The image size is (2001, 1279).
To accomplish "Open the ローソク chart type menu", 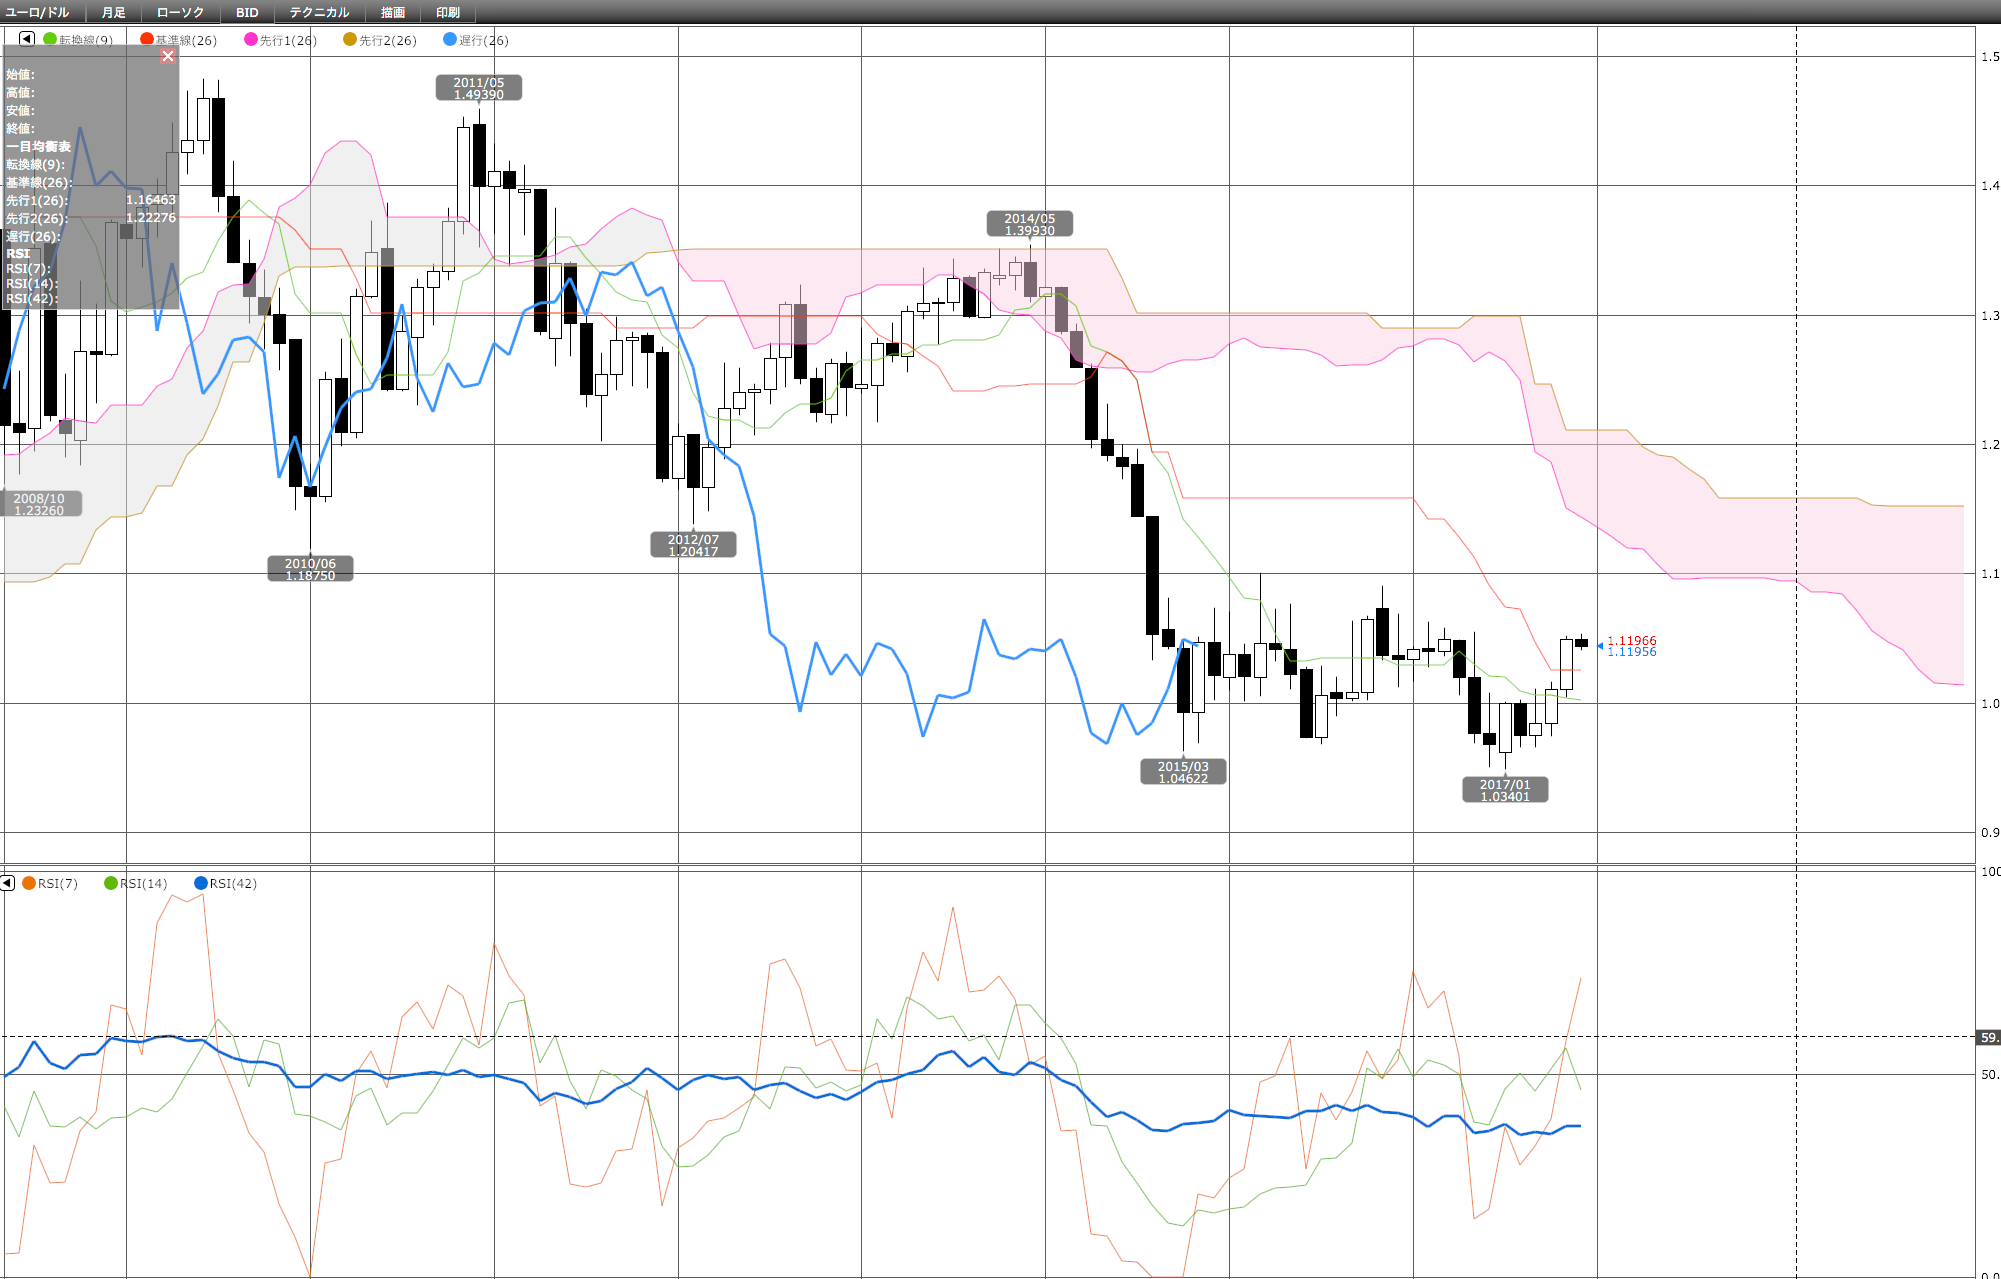I will [x=180, y=12].
